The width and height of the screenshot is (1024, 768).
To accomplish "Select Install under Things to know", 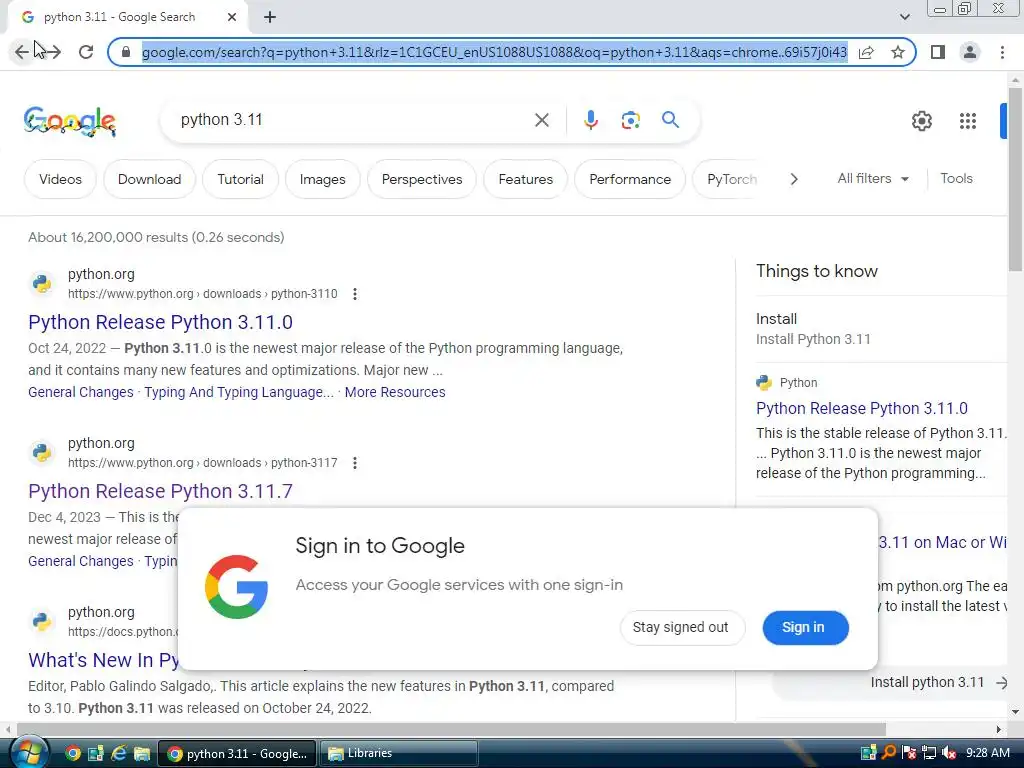I will [776, 319].
